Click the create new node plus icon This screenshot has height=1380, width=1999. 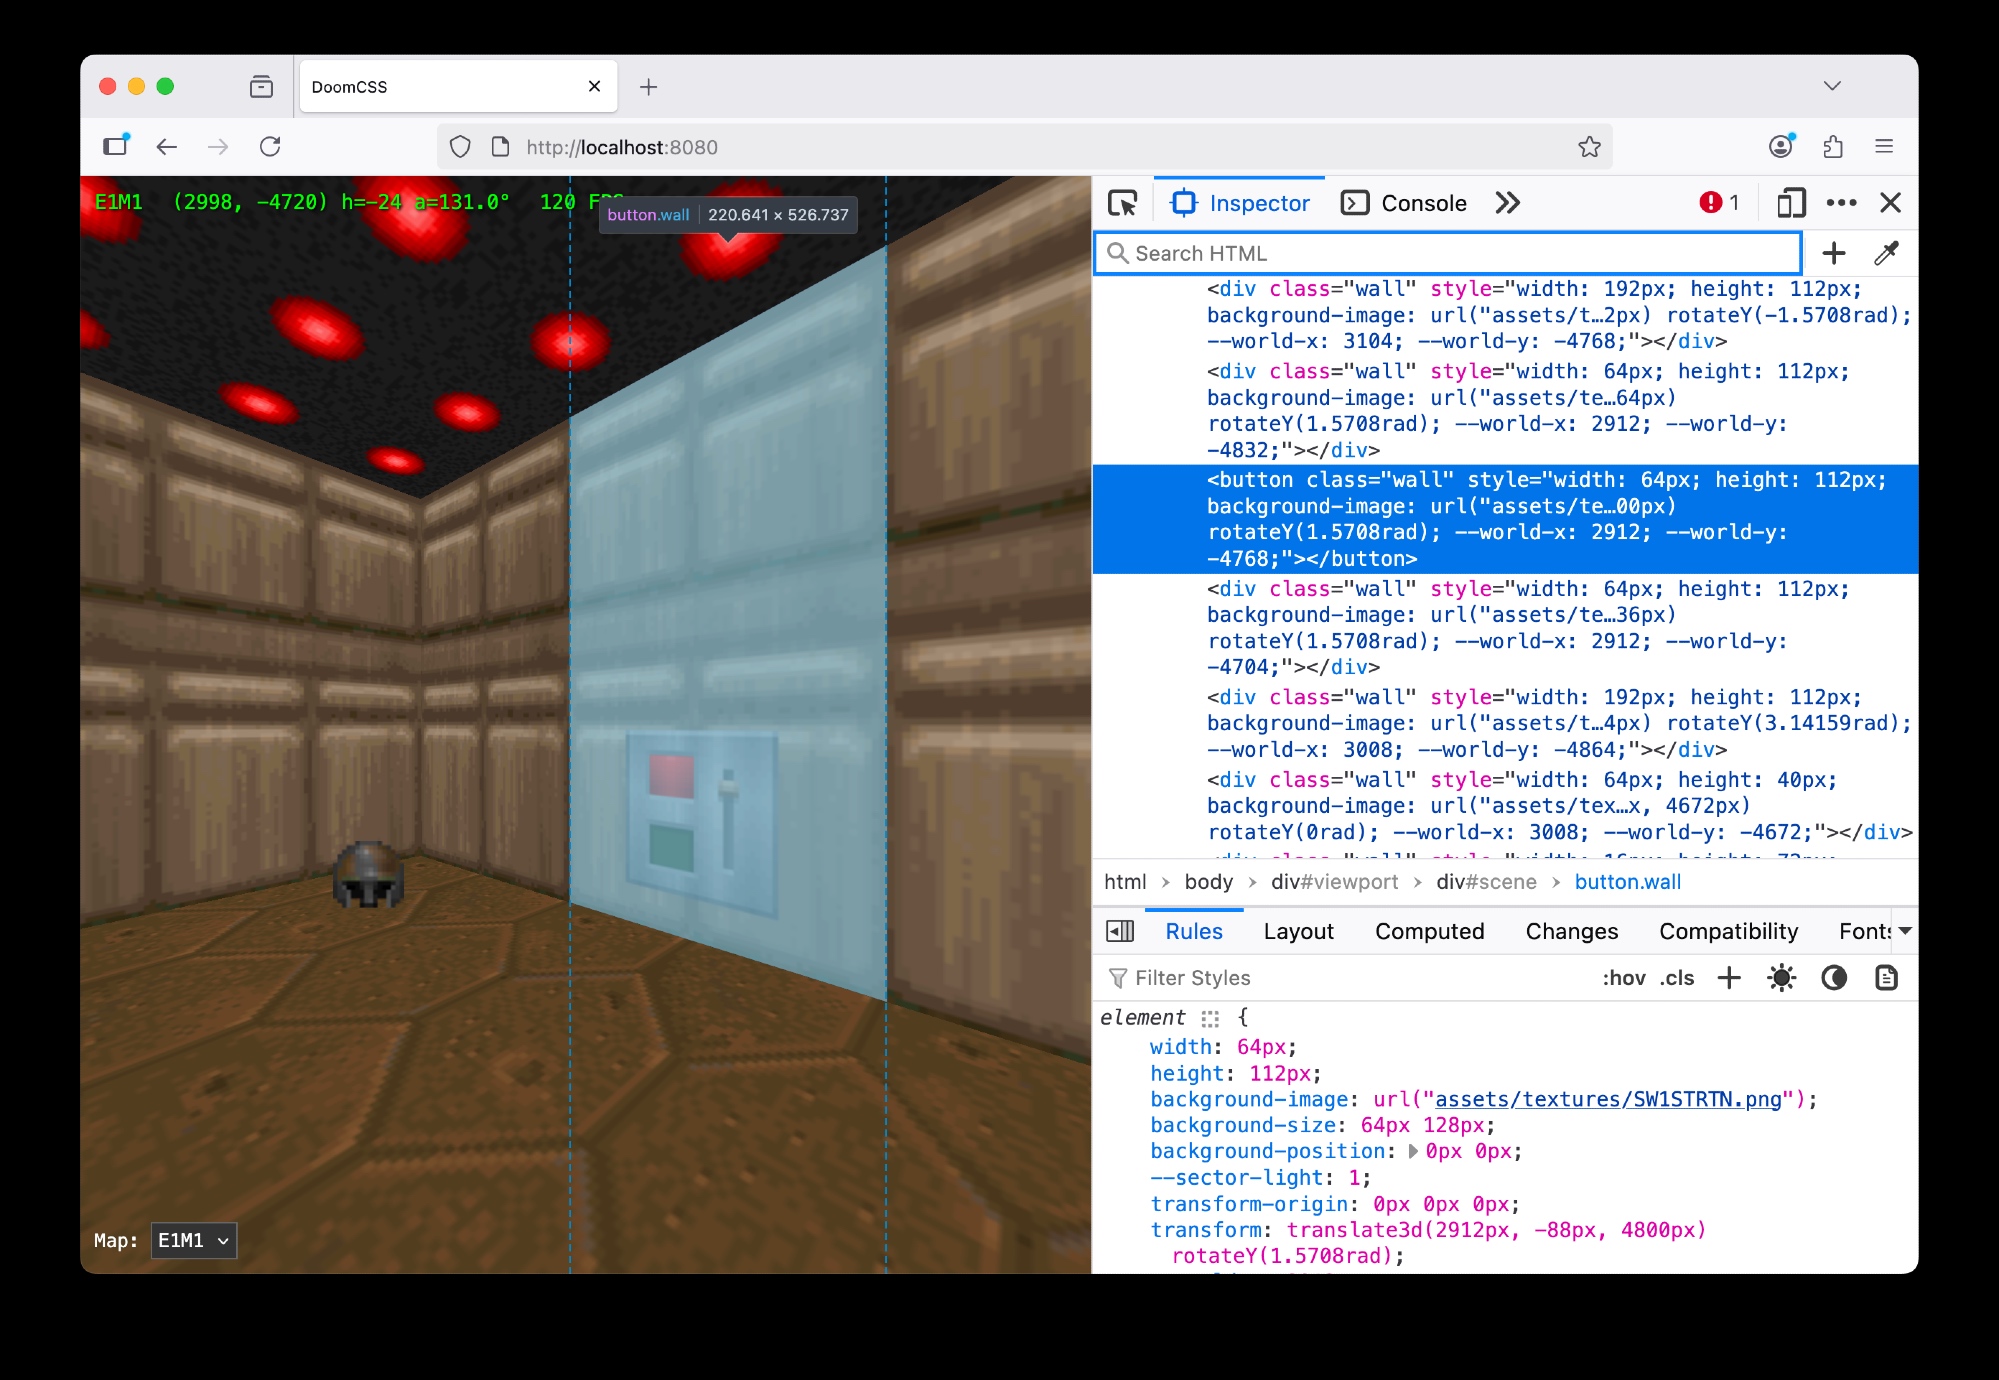point(1833,253)
